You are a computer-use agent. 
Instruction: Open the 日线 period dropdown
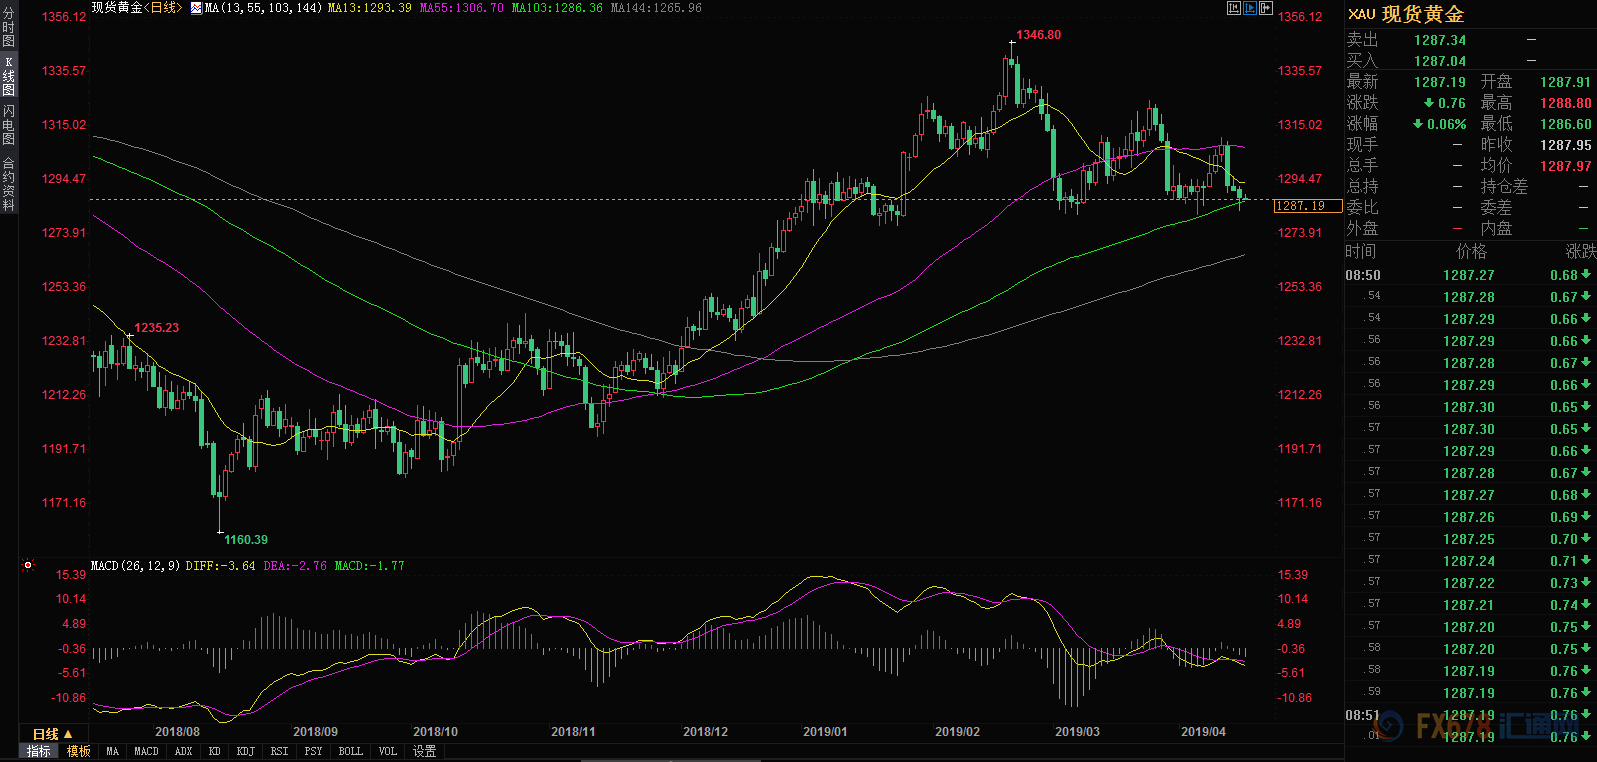[52, 734]
